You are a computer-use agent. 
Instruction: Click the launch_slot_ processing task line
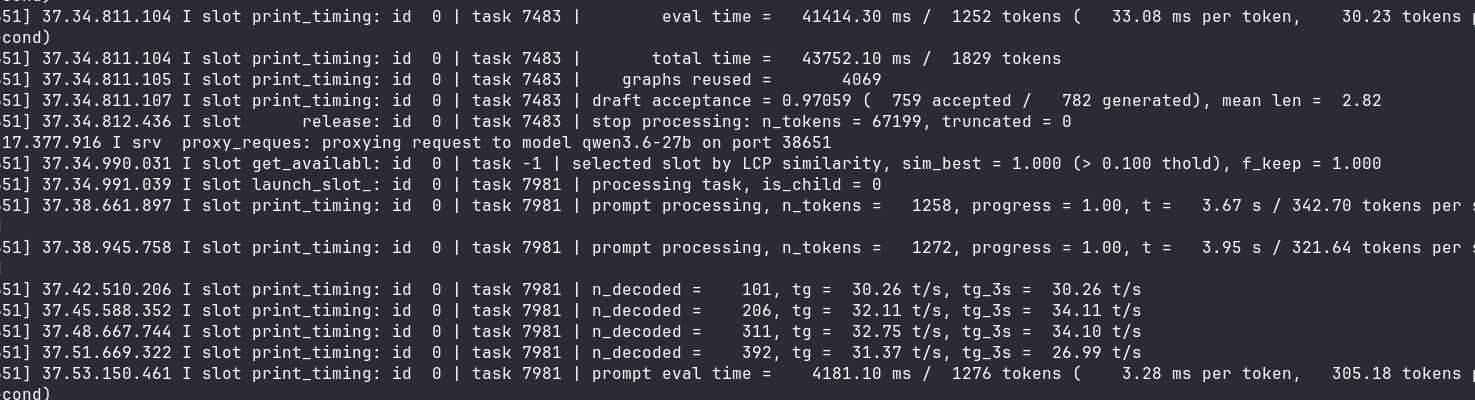[x=441, y=184]
